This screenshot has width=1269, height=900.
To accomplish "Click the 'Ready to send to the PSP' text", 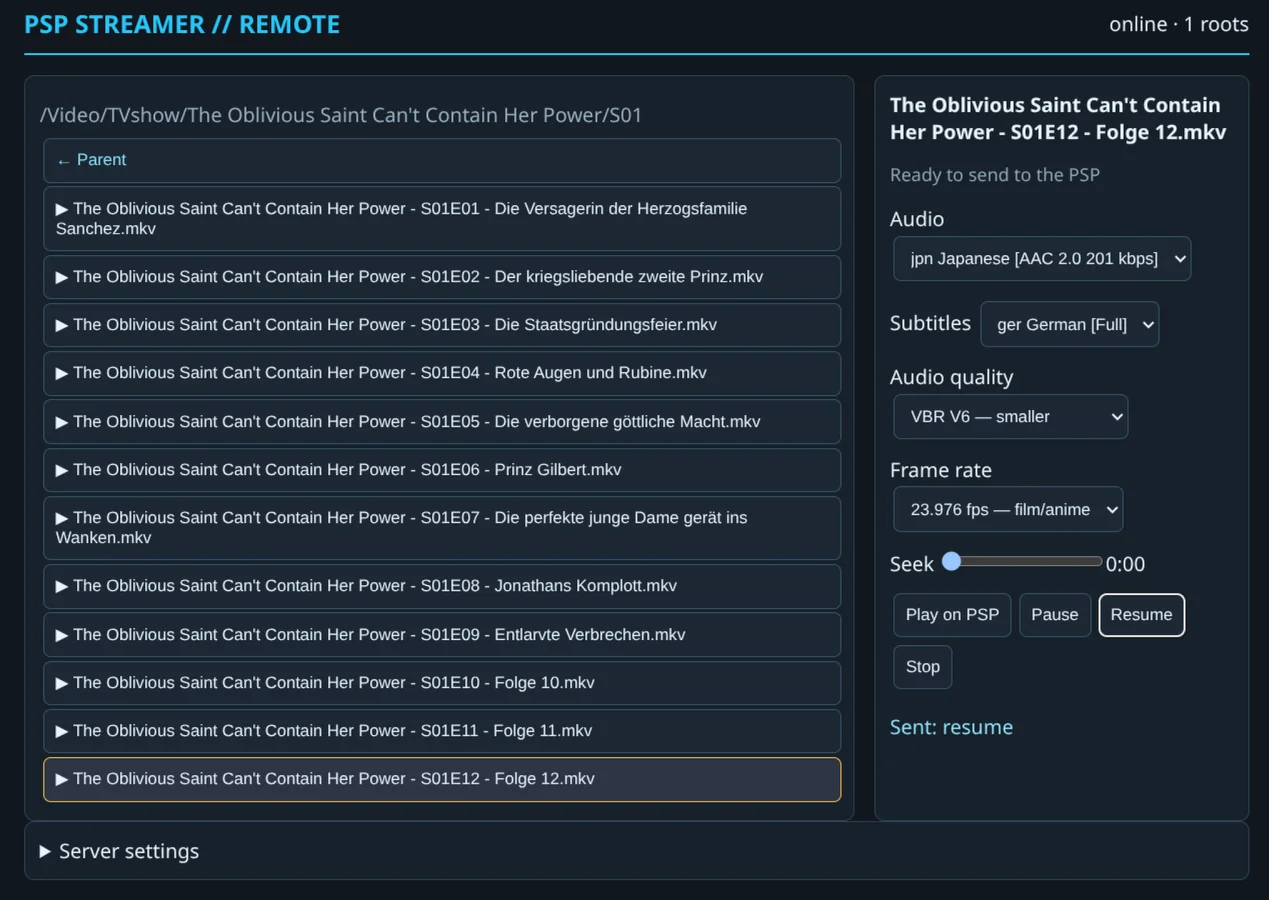I will [995, 175].
